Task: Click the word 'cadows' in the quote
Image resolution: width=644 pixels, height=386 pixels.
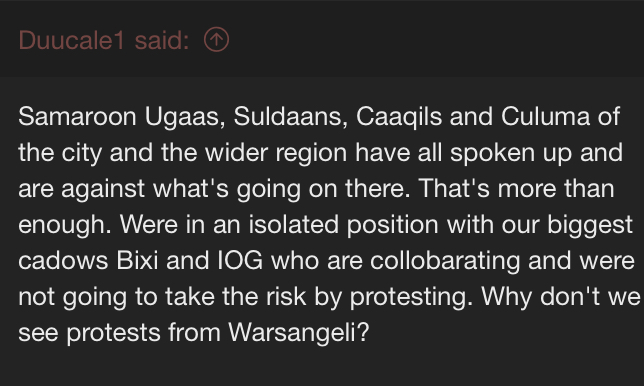Action: [x=63, y=260]
